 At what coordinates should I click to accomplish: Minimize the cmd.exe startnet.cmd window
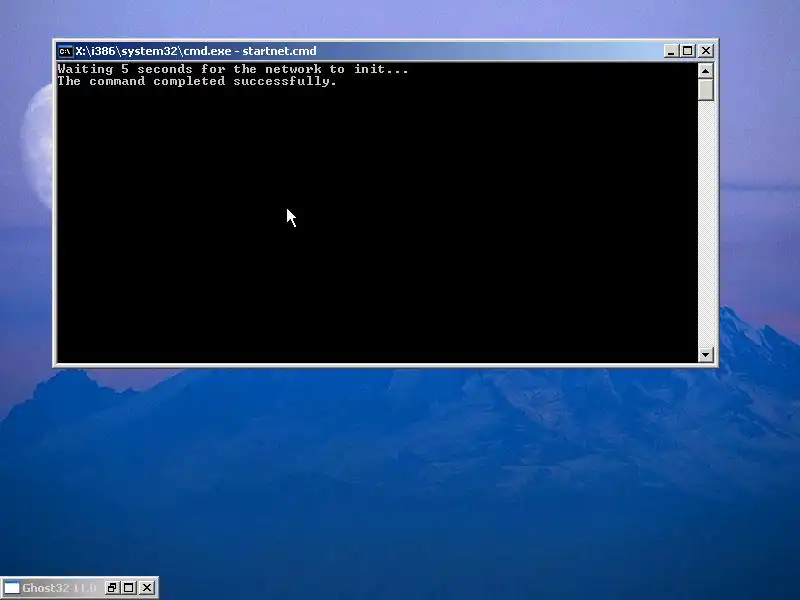pos(671,51)
